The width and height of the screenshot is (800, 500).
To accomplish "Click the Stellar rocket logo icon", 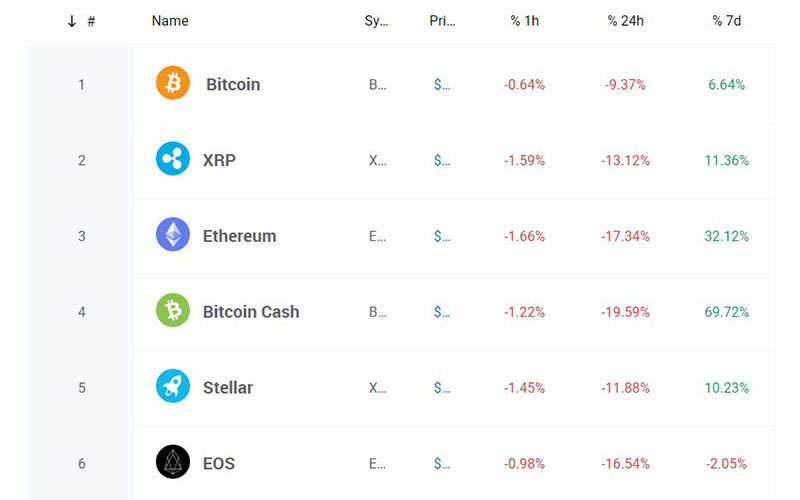I will click(173, 387).
